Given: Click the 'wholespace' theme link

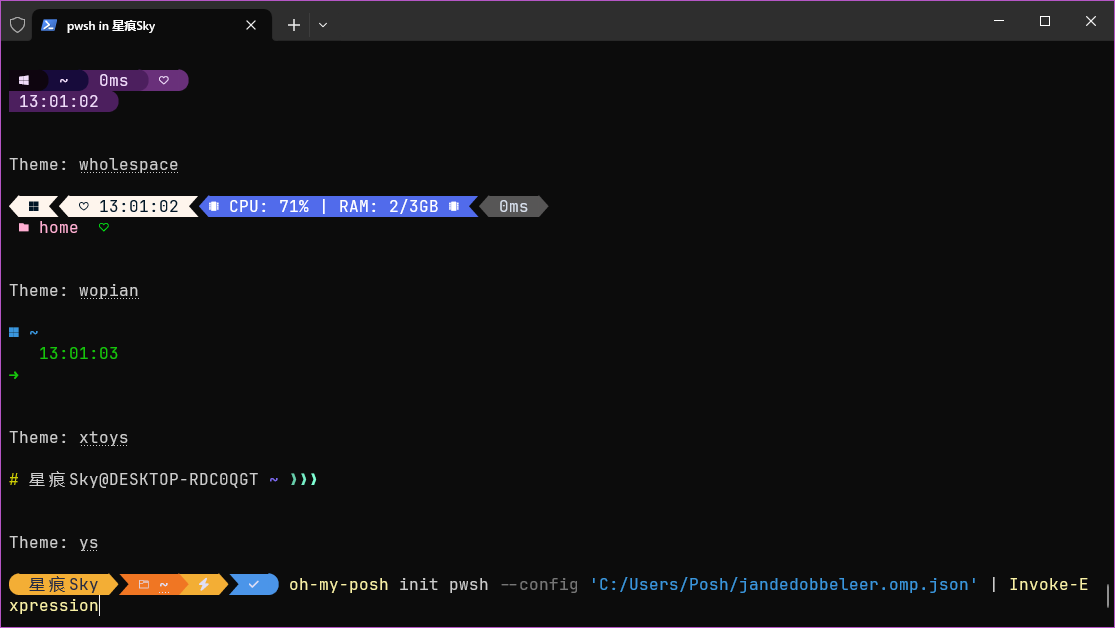Looking at the screenshot, I should pyautogui.click(x=129, y=165).
